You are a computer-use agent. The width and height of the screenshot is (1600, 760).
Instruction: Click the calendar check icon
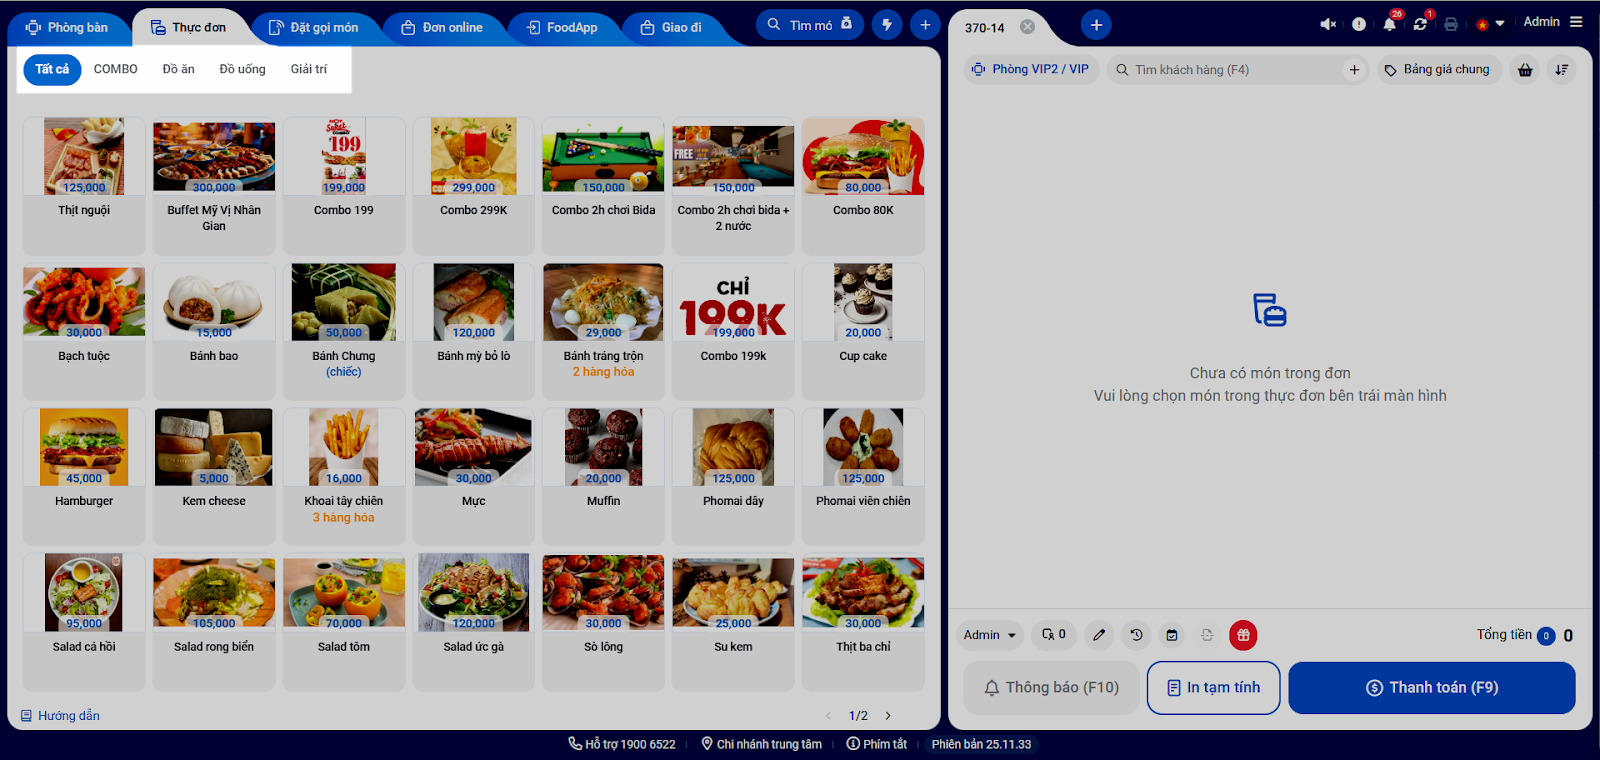tap(1172, 635)
